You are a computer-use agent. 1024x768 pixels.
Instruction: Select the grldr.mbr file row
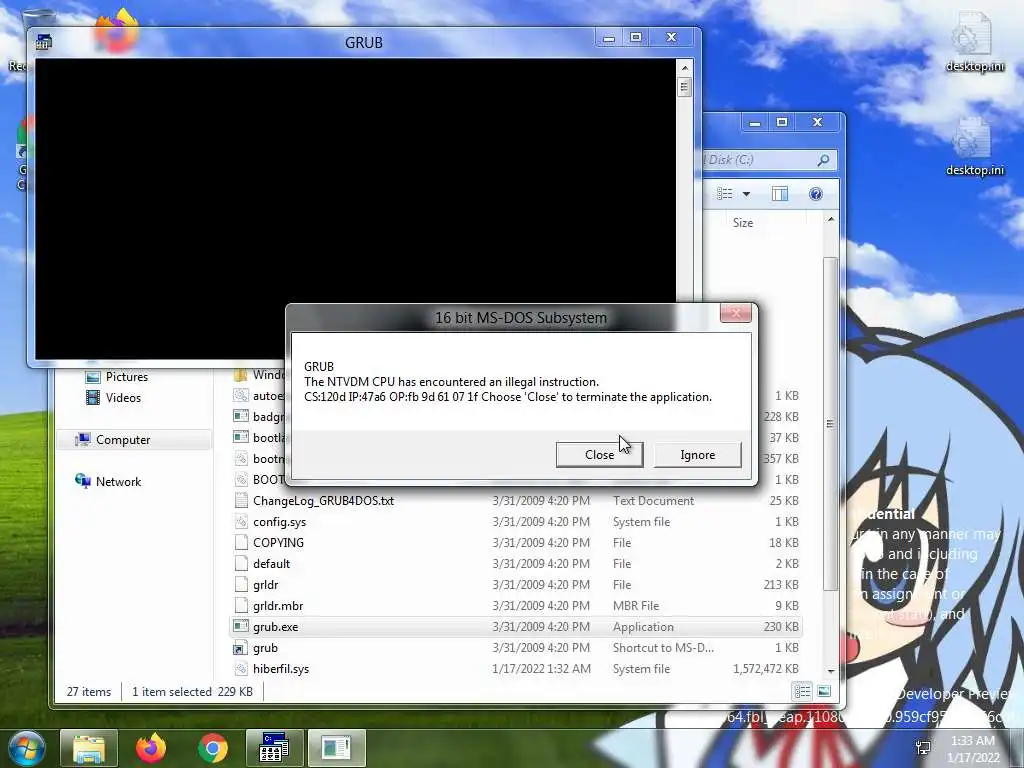(516, 605)
